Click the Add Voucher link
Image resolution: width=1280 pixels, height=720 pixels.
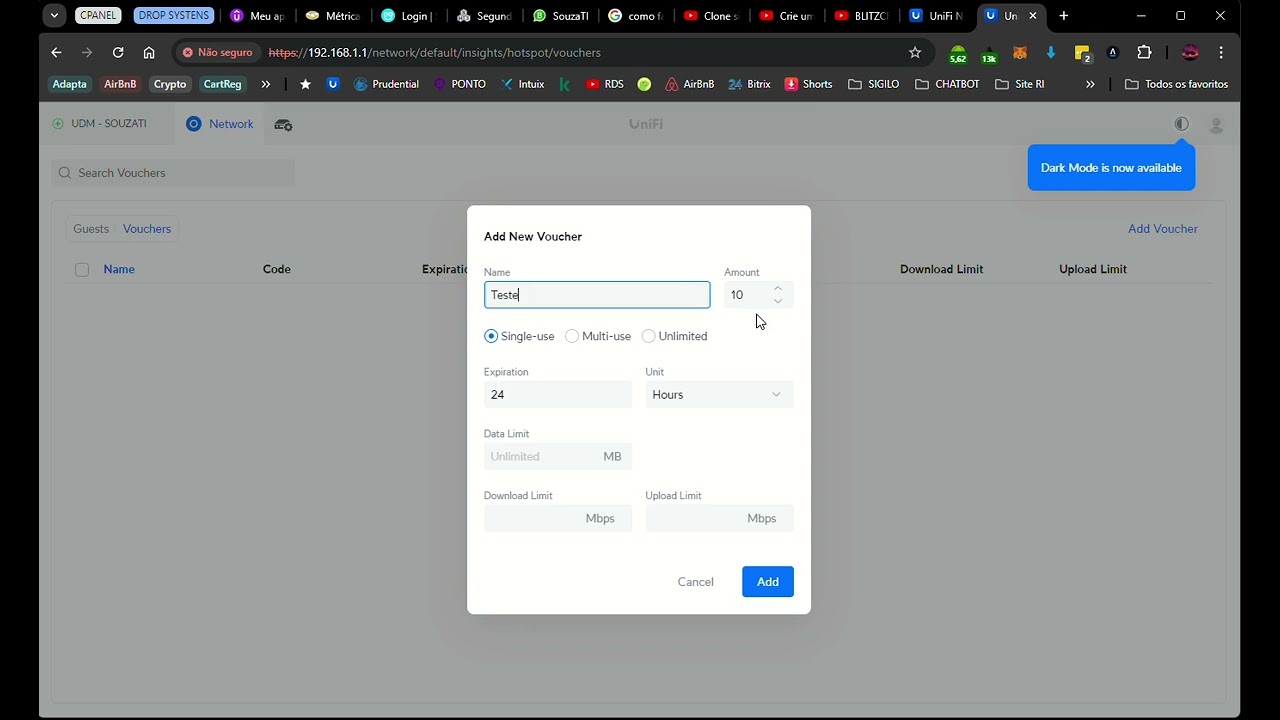[x=1162, y=229]
